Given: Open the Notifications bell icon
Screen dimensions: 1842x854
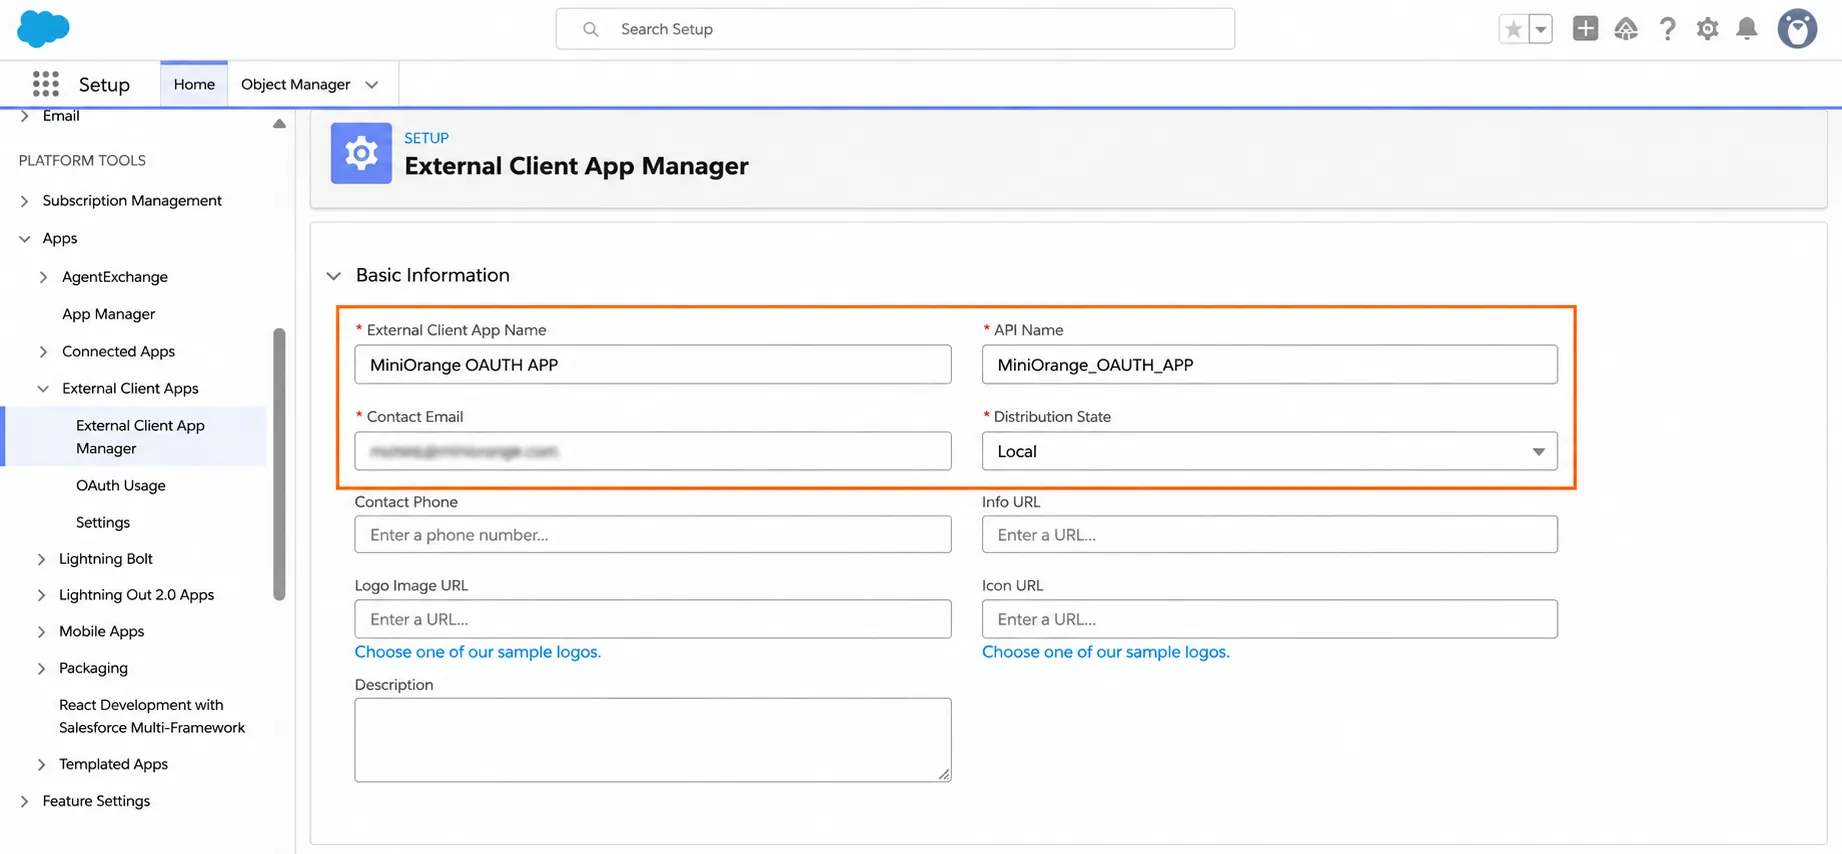Looking at the screenshot, I should pyautogui.click(x=1747, y=29).
